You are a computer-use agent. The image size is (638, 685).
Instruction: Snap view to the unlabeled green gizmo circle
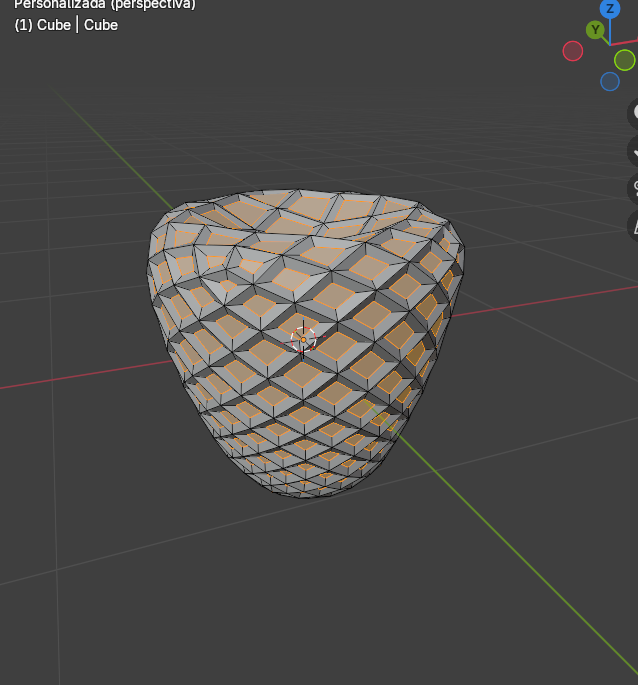pyautogui.click(x=624, y=60)
